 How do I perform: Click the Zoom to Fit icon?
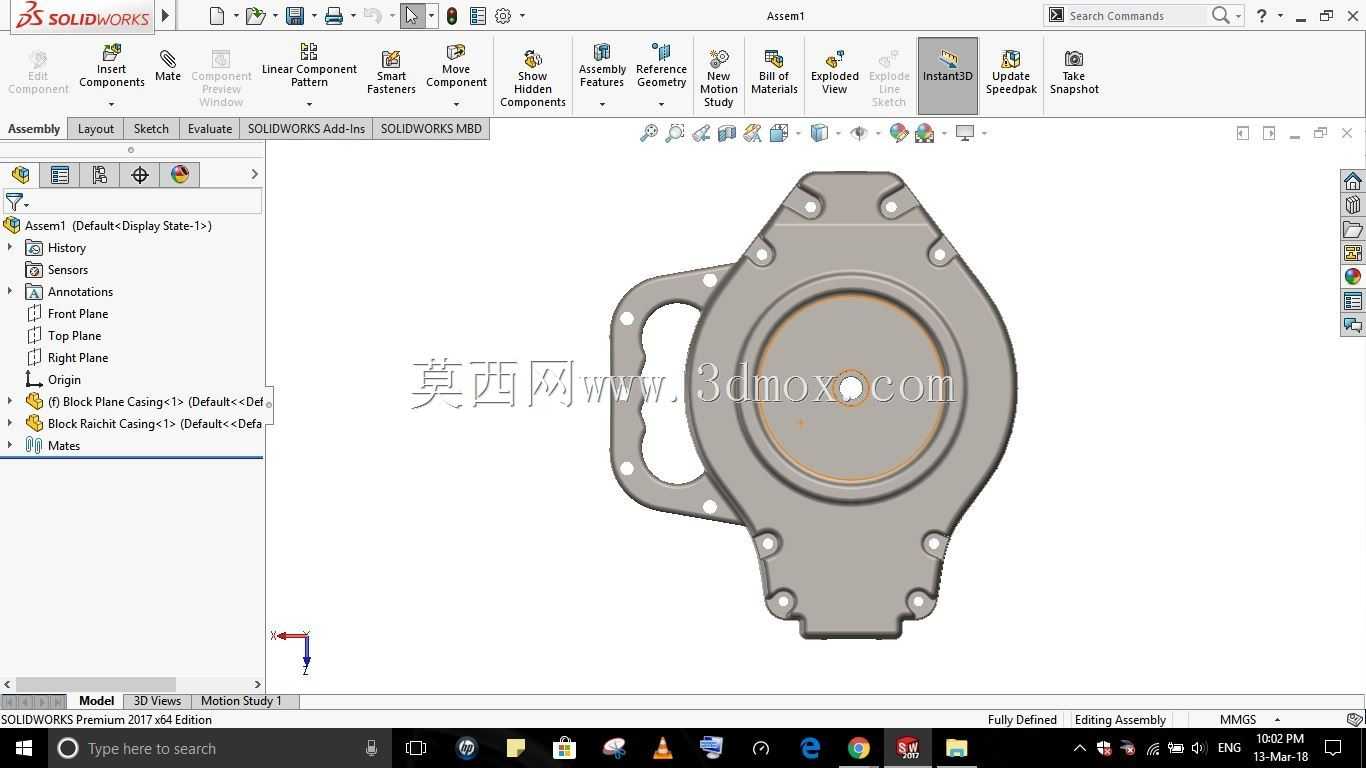point(649,133)
